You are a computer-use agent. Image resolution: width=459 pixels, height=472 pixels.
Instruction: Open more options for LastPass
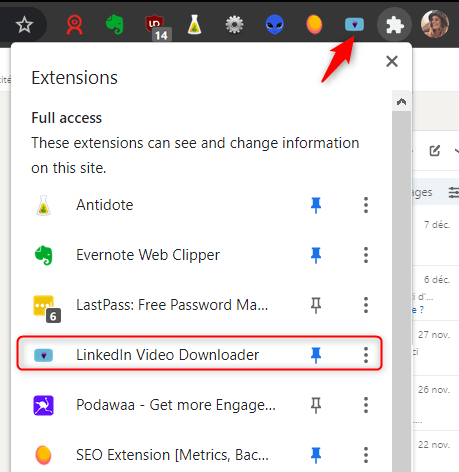click(366, 305)
